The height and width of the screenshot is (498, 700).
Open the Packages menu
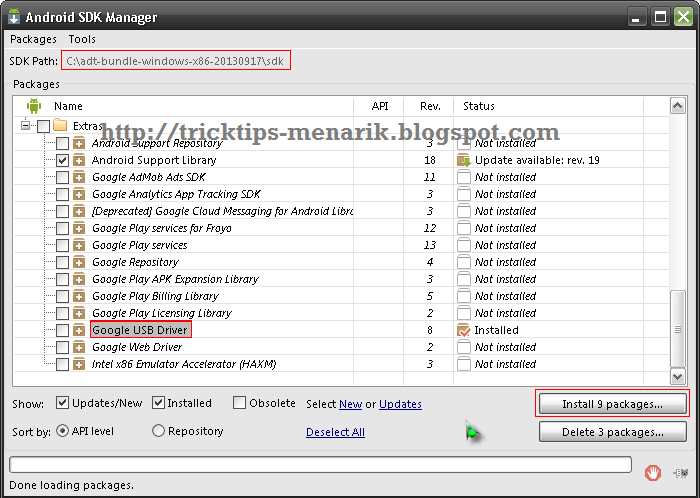coord(33,39)
